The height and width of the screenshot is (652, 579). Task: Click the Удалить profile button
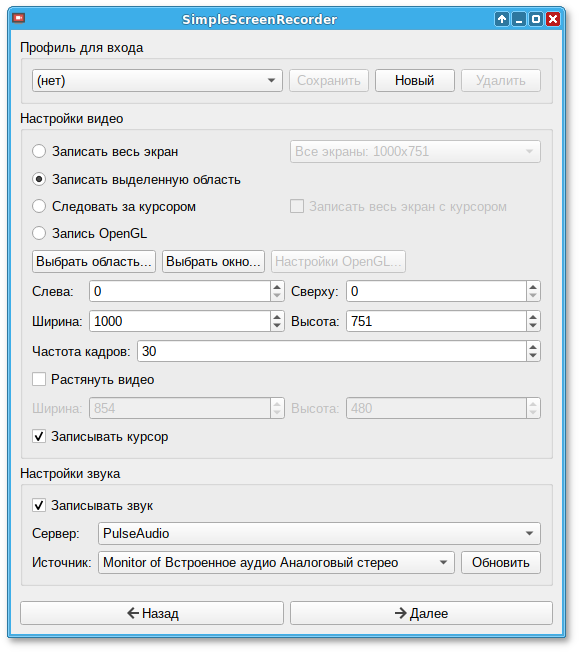[501, 80]
